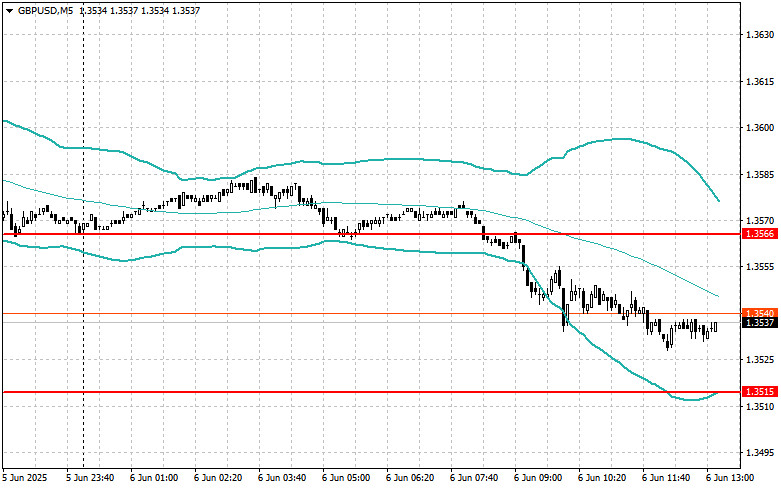Click the 1.3600 price scale value
The image size is (781, 489).
pos(760,128)
